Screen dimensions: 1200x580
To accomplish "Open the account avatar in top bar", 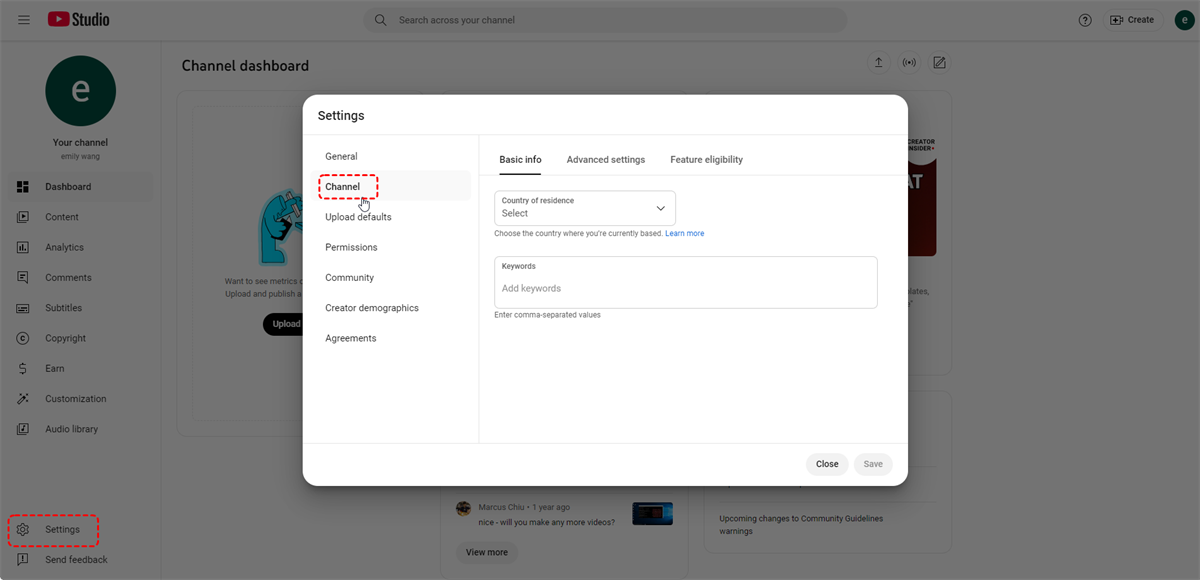I will click(x=1185, y=20).
